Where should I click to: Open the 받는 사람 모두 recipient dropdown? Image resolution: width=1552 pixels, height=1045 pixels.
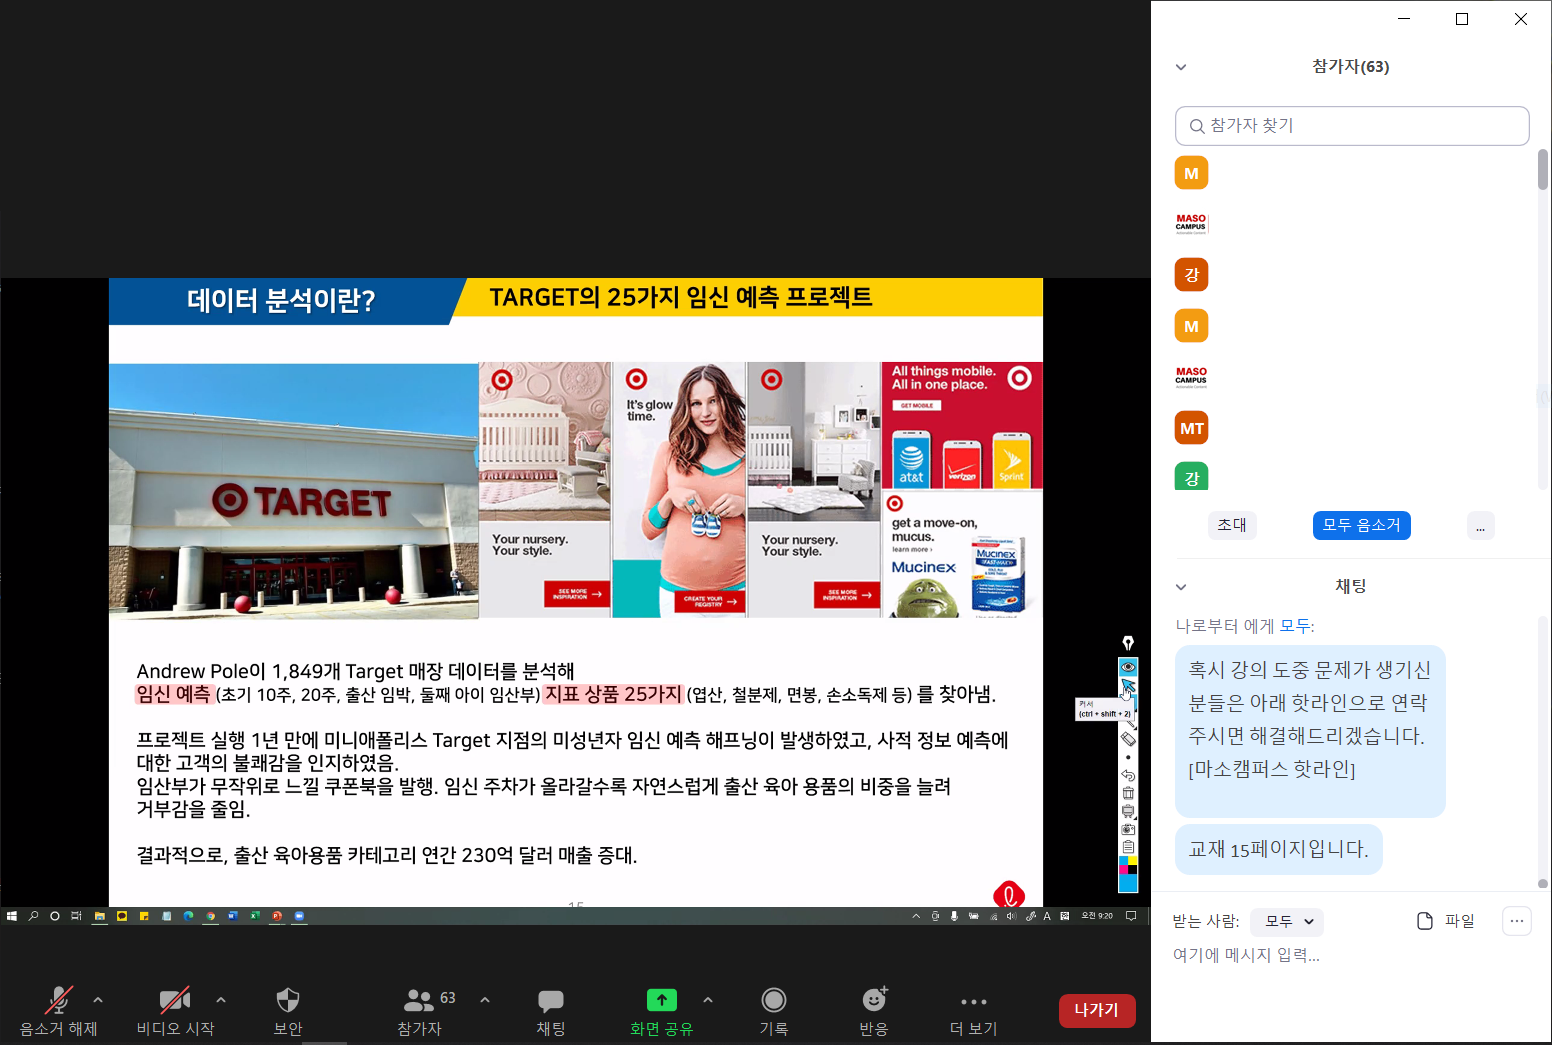tap(1288, 921)
